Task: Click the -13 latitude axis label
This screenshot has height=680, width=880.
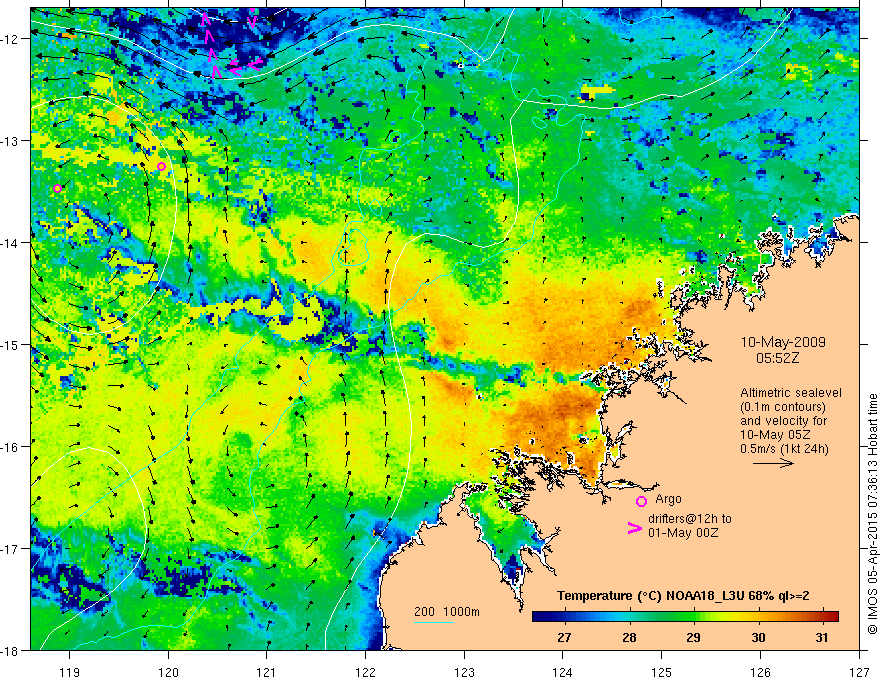Action: click(x=11, y=141)
